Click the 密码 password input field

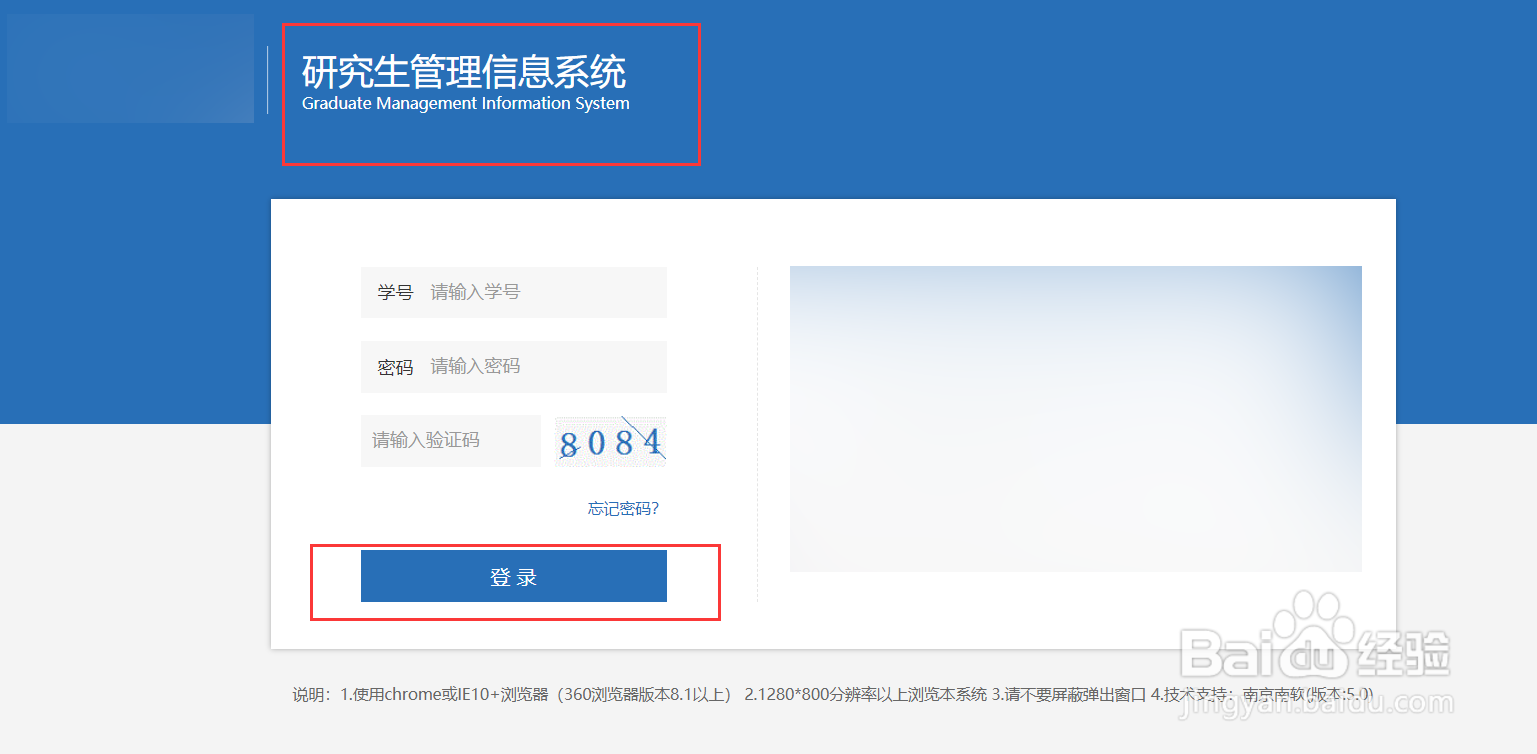pyautogui.click(x=545, y=366)
